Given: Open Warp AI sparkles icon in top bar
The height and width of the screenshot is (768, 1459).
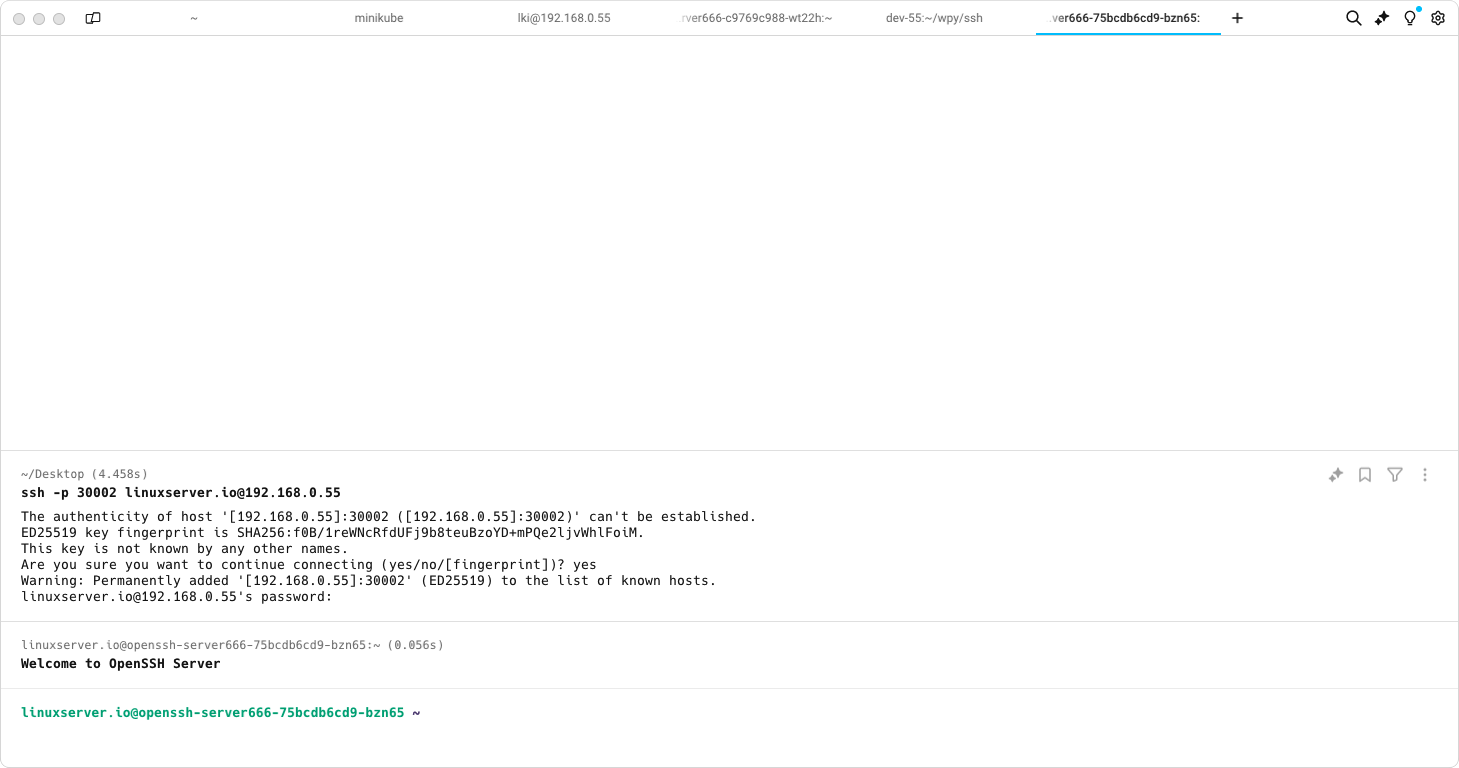Looking at the screenshot, I should coord(1382,18).
